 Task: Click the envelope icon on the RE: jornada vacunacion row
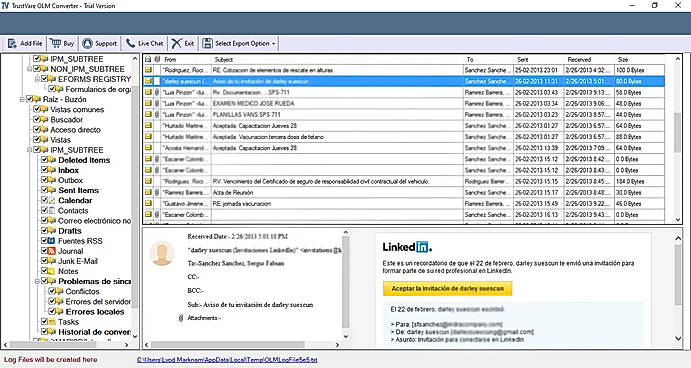(149, 203)
